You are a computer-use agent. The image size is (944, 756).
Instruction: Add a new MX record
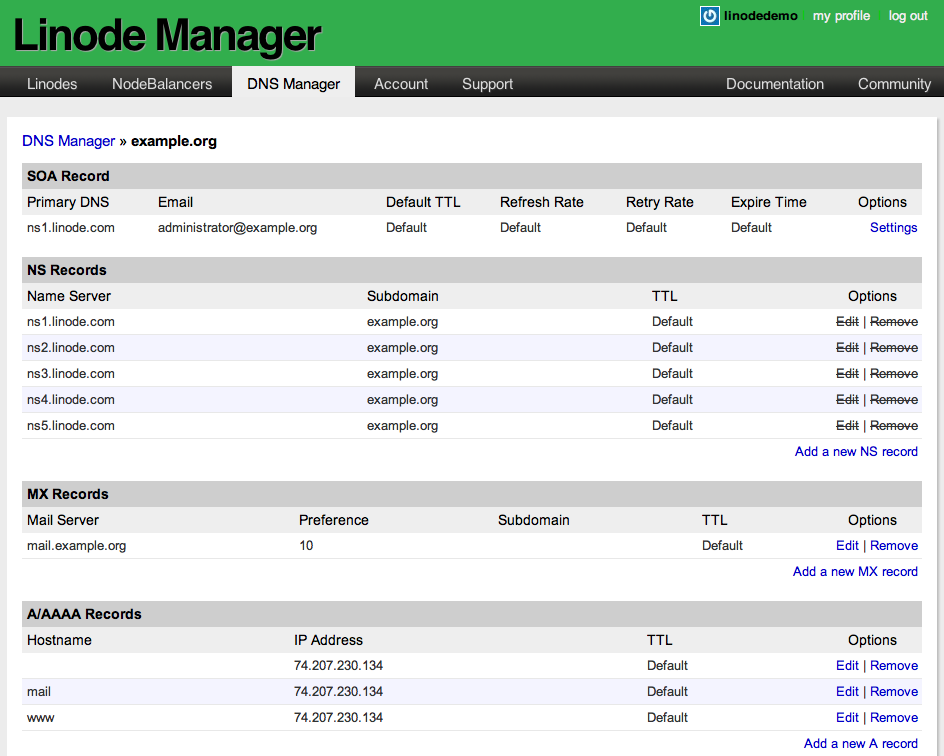pyautogui.click(x=855, y=572)
